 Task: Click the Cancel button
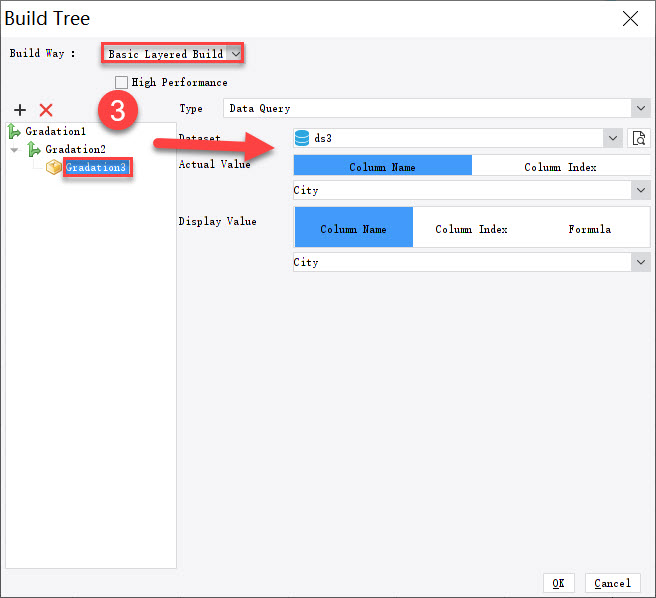coord(612,583)
